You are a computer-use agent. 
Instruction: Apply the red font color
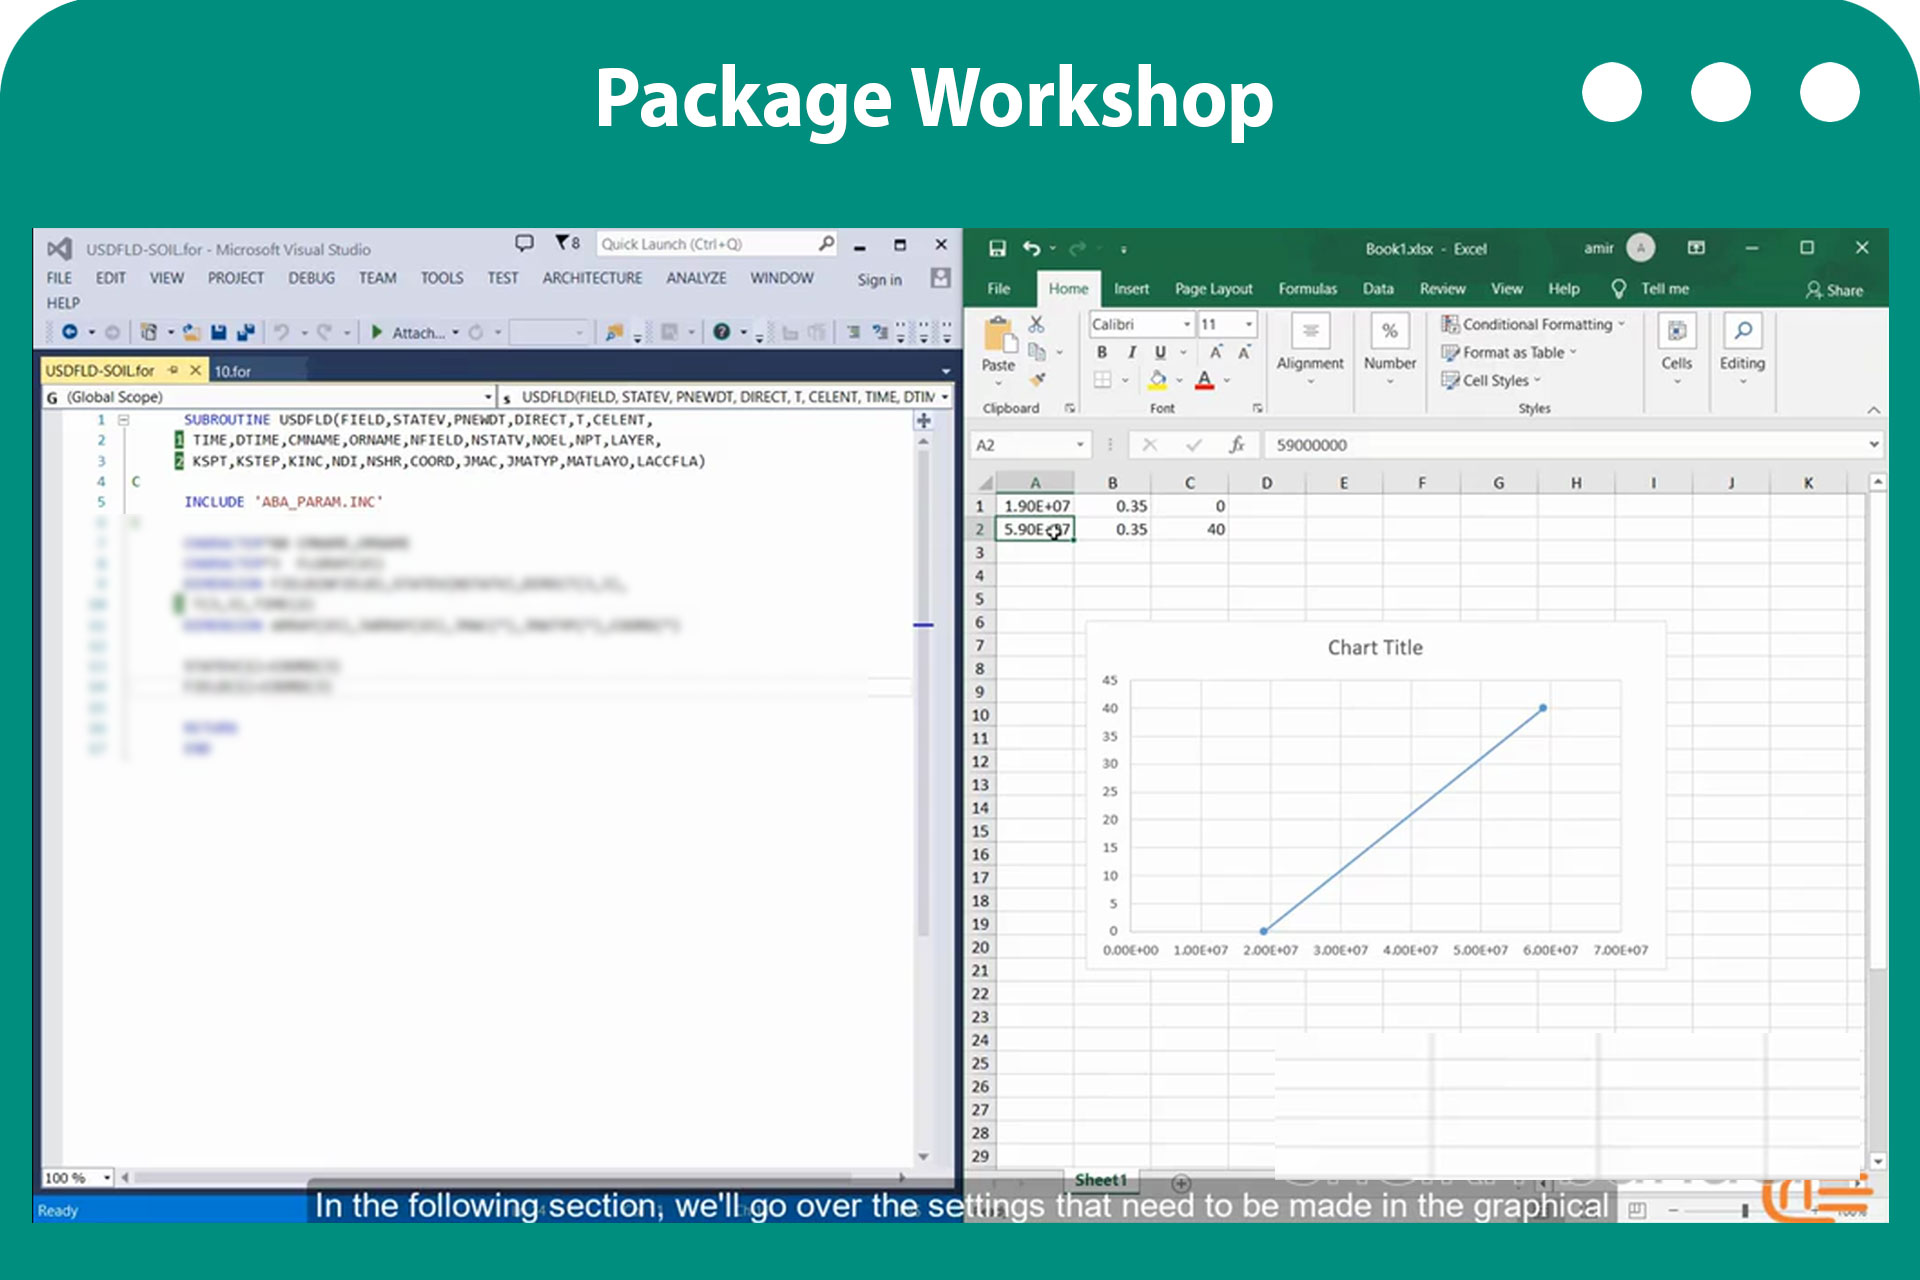coord(1204,380)
